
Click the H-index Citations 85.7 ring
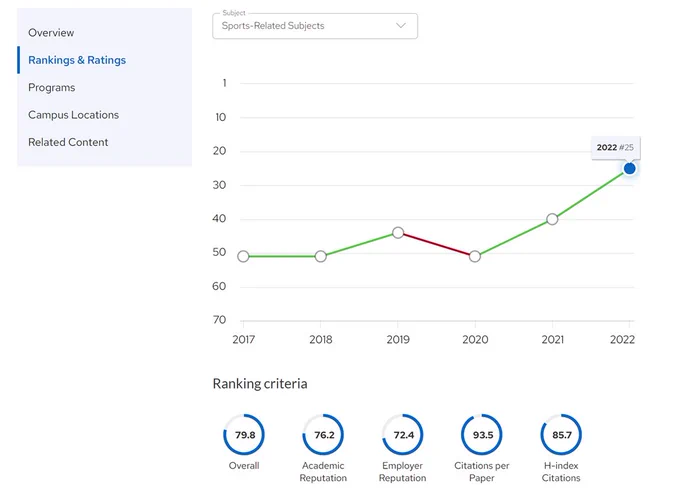561,435
